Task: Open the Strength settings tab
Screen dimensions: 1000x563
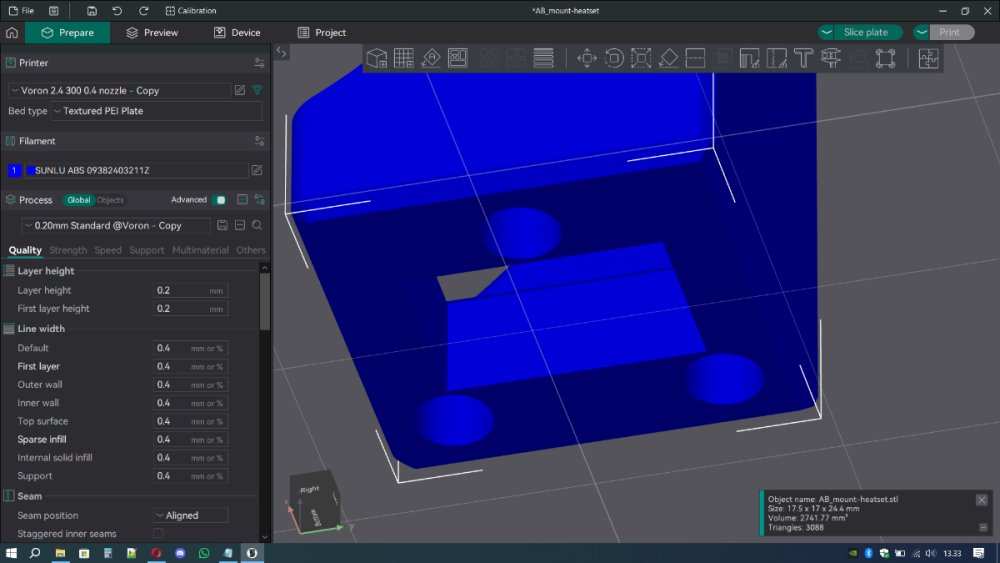Action: point(68,250)
